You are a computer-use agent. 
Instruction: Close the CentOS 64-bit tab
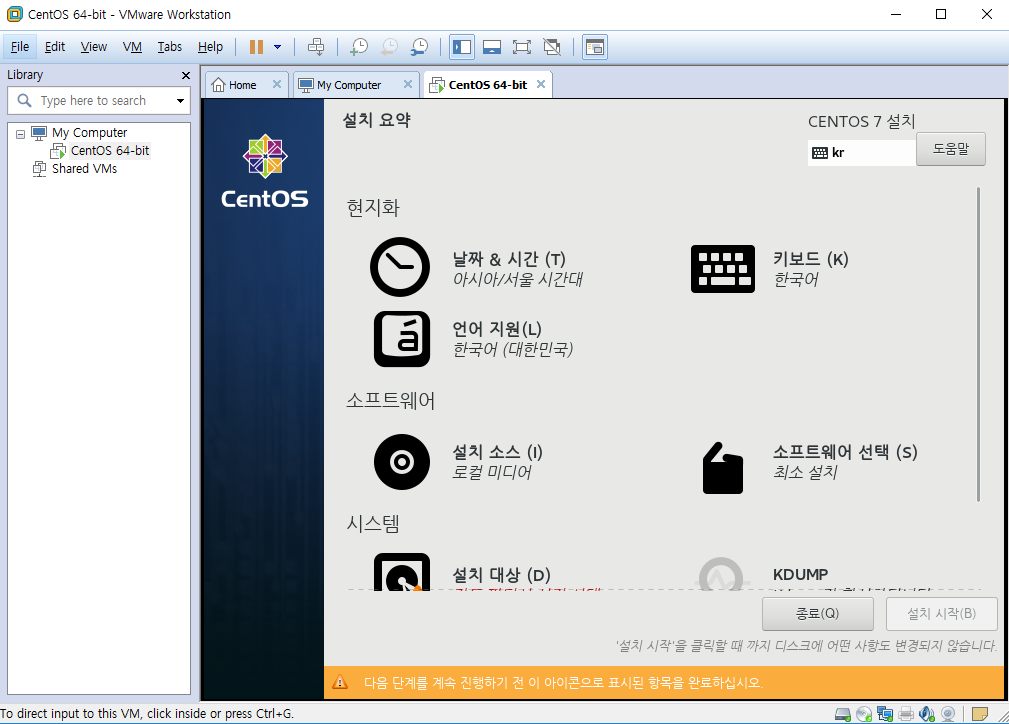tap(541, 84)
